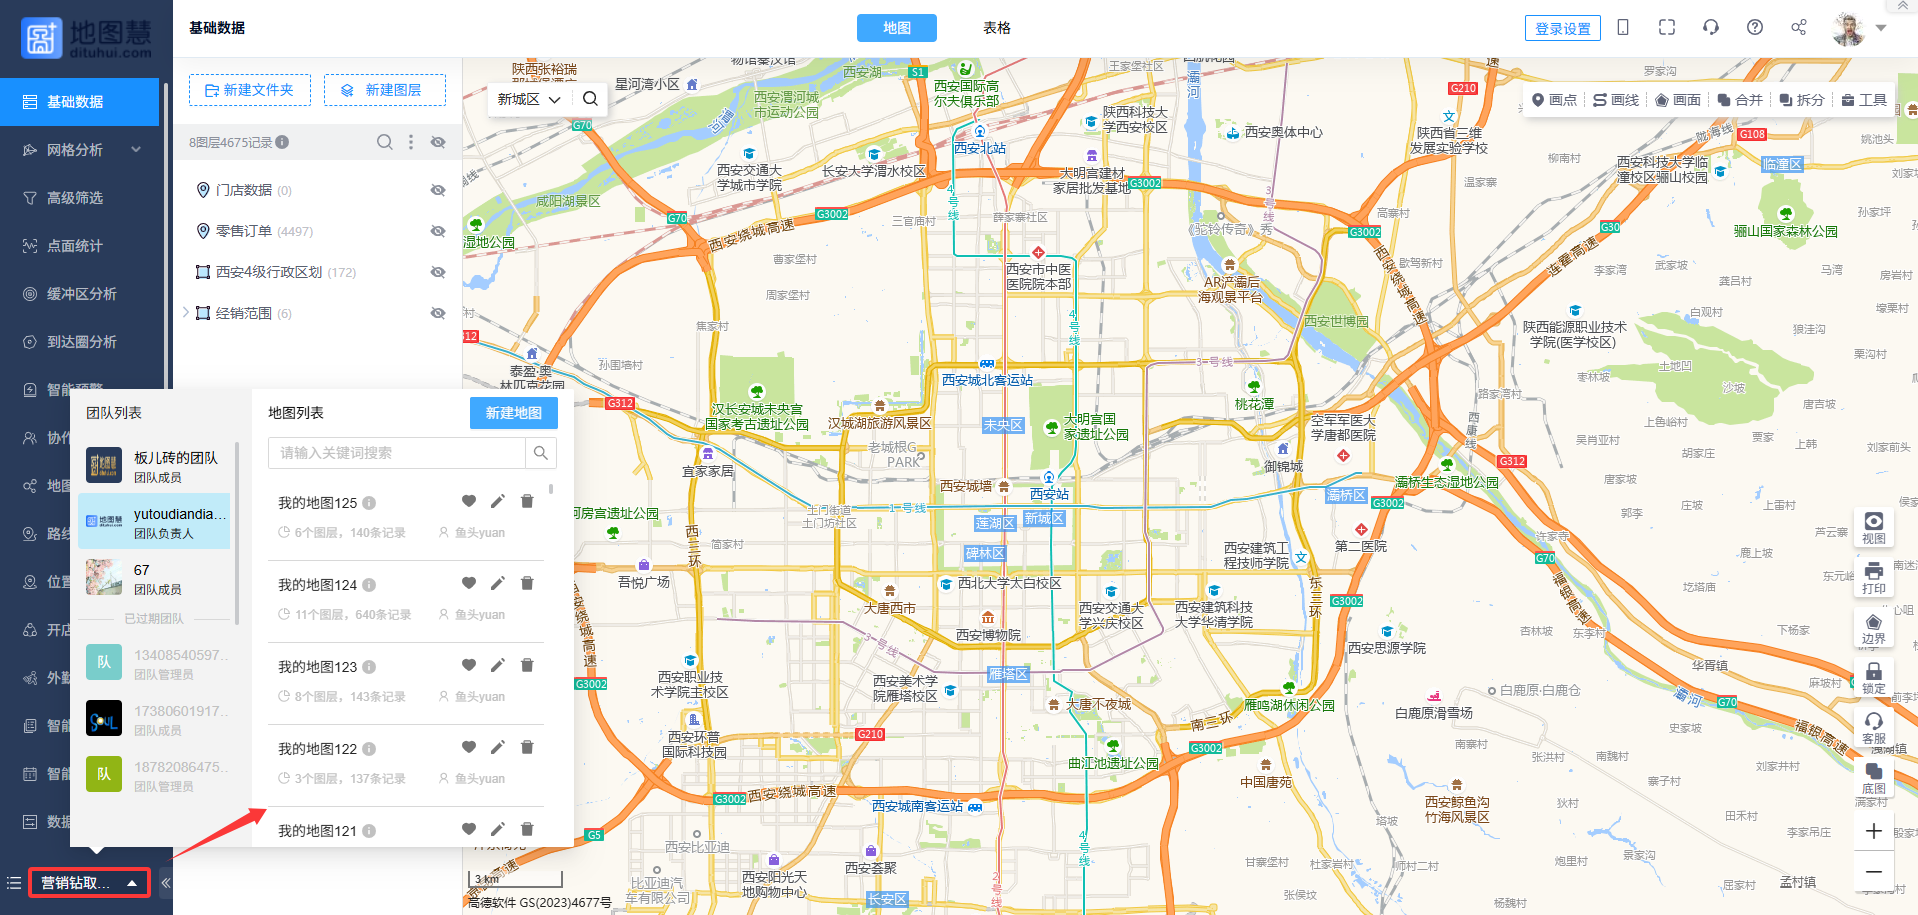Favorite 我的地图123 with heart icon
Viewport: 1918px width, 915px height.
pyautogui.click(x=469, y=665)
